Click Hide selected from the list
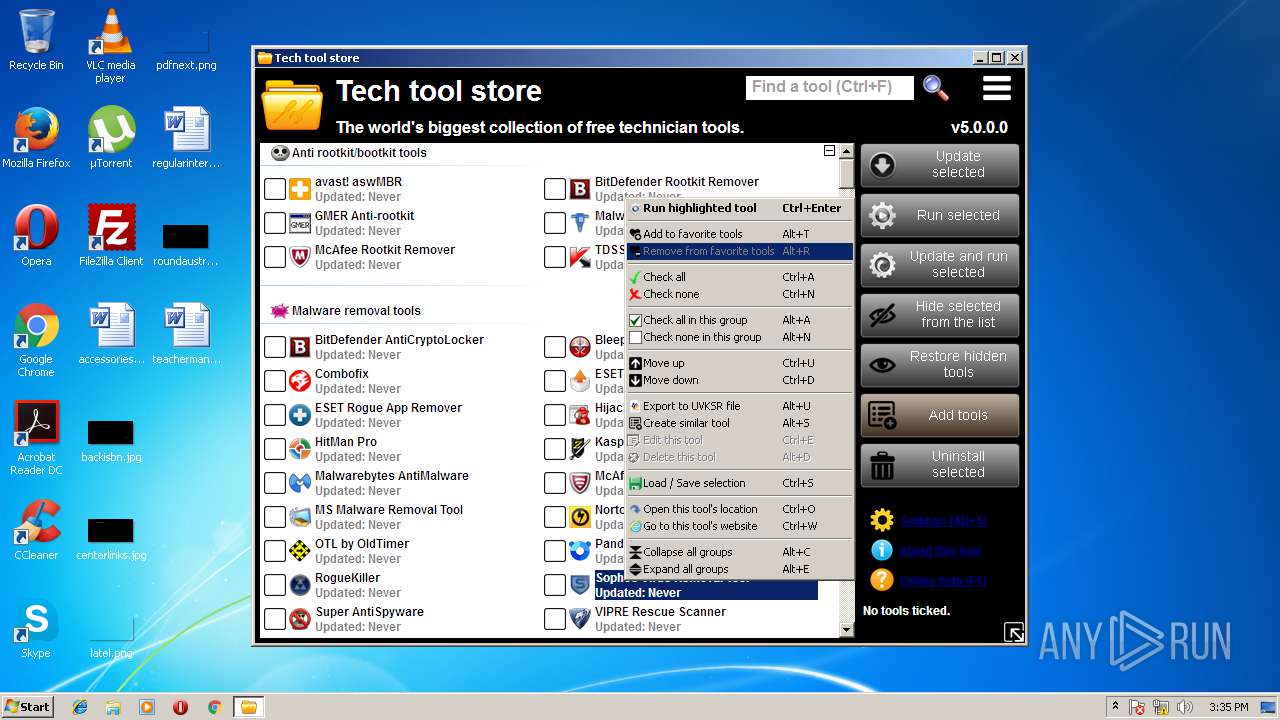Viewport: 1280px width, 720px height. (940, 315)
